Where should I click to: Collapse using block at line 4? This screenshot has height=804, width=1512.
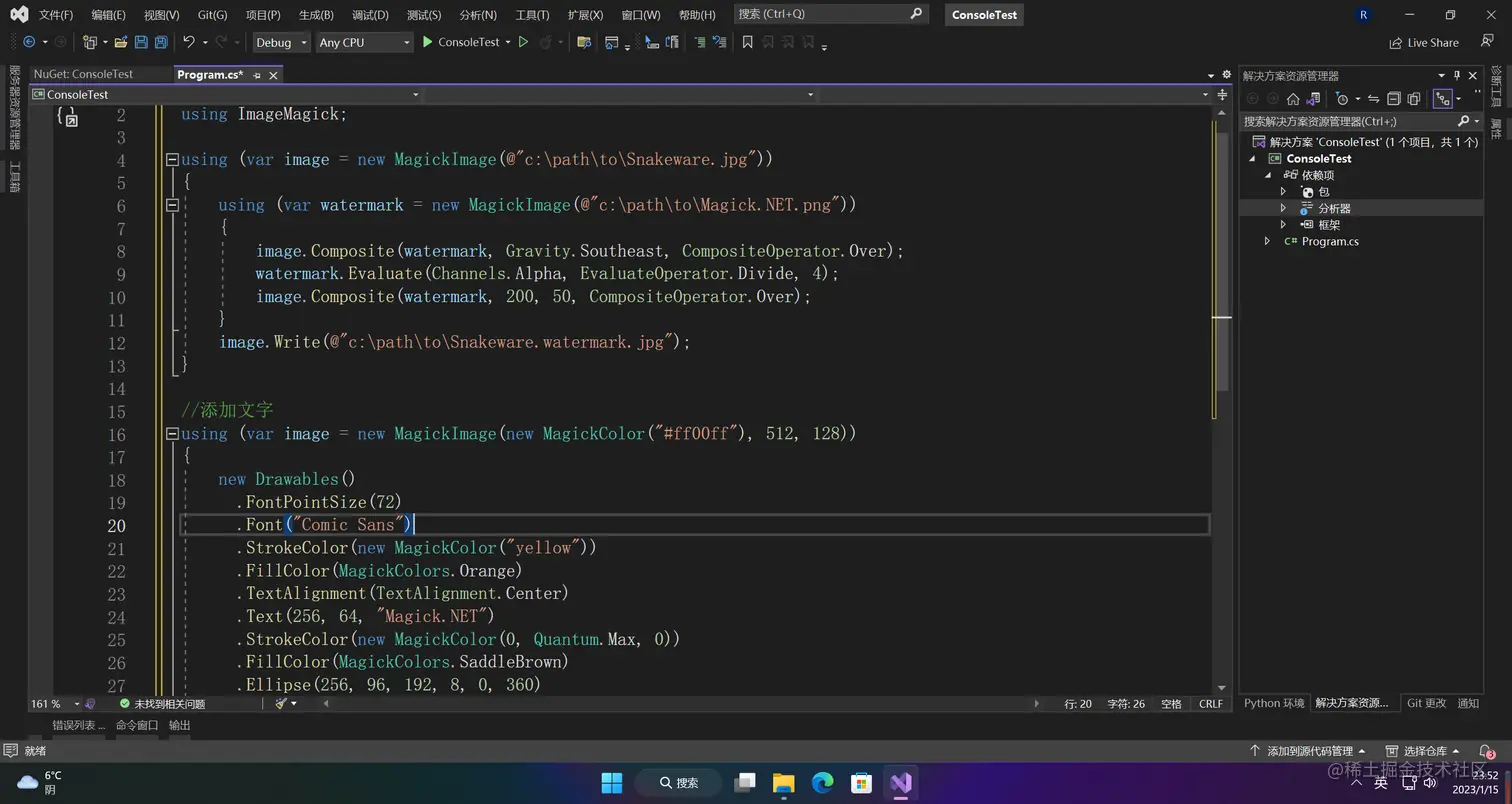[172, 159]
